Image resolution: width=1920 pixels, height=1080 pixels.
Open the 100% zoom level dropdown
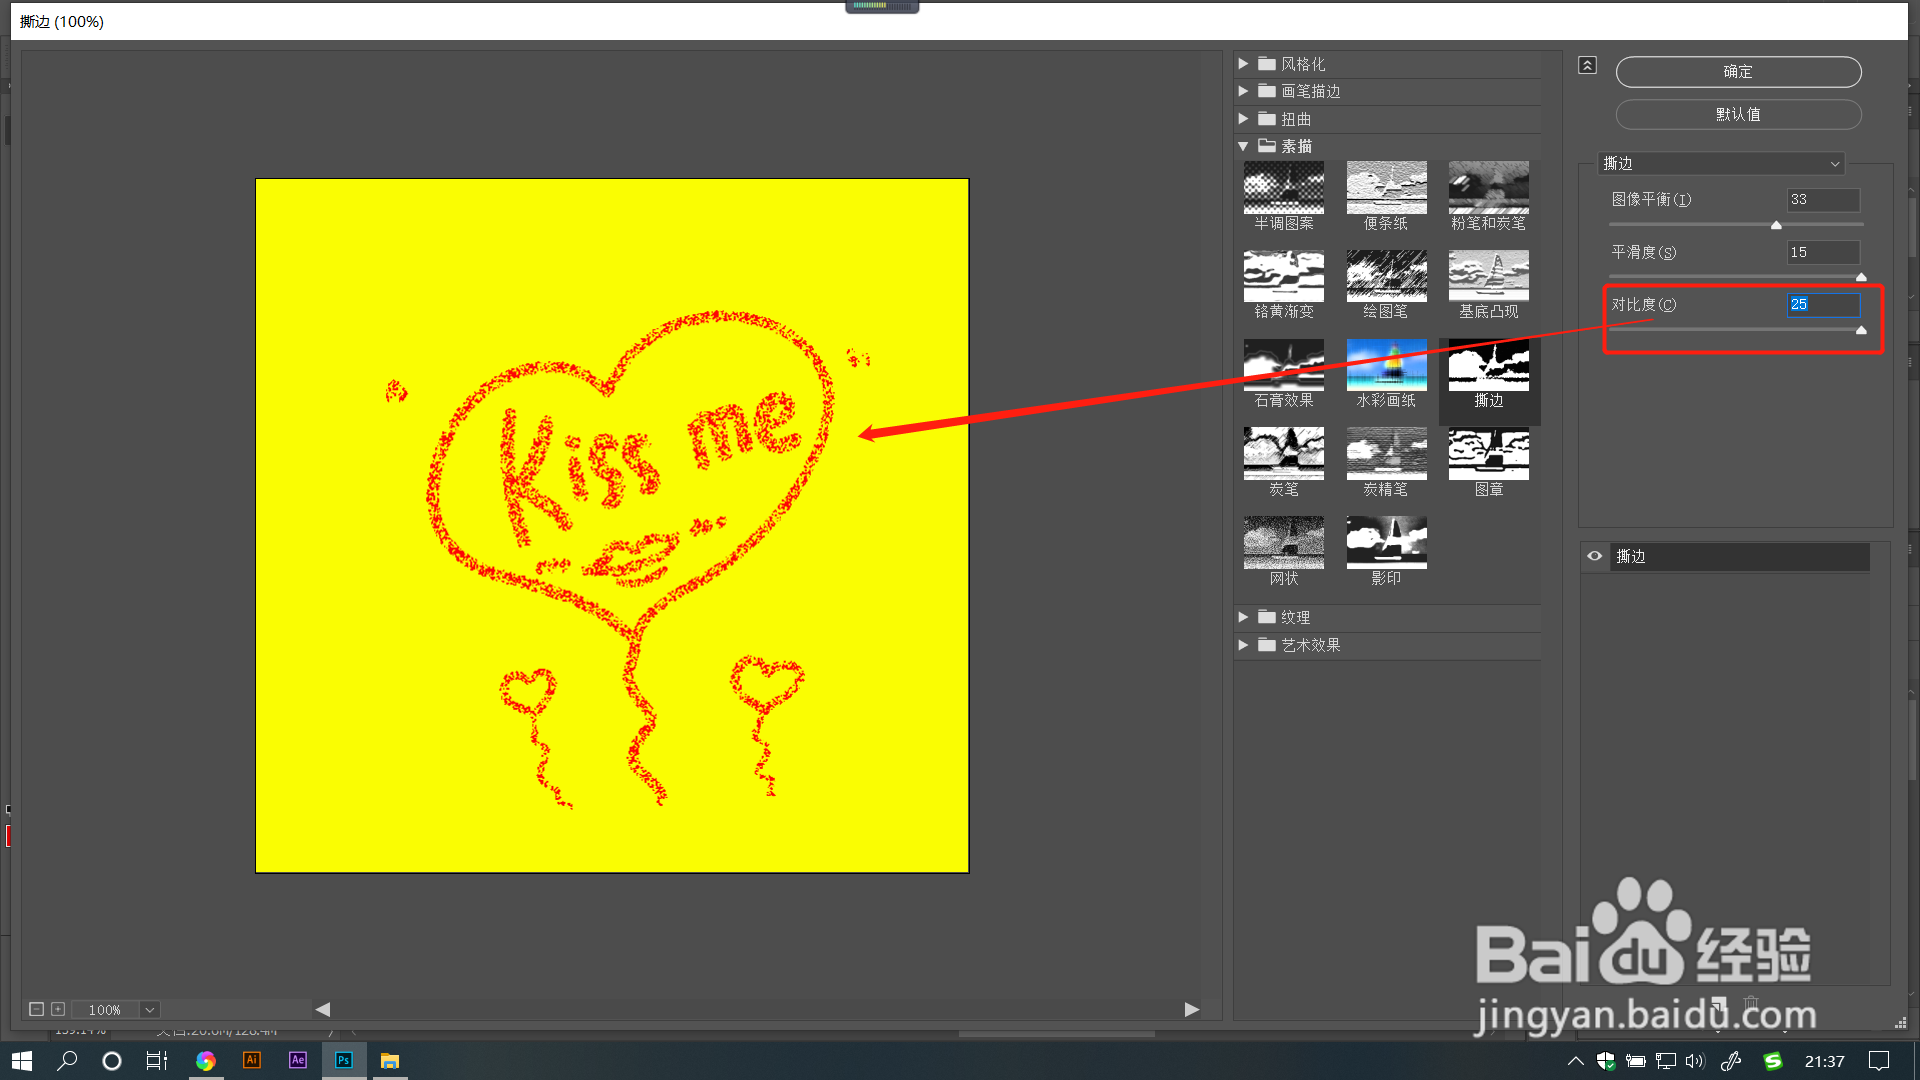[150, 1010]
